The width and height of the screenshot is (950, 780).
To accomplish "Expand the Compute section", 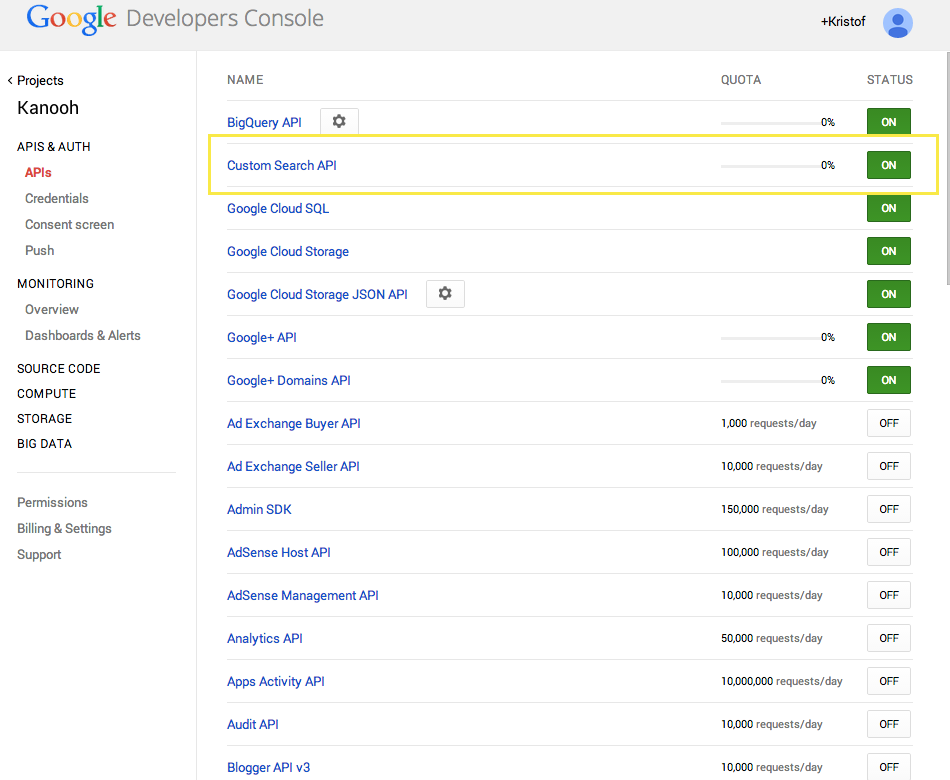I will click(47, 394).
